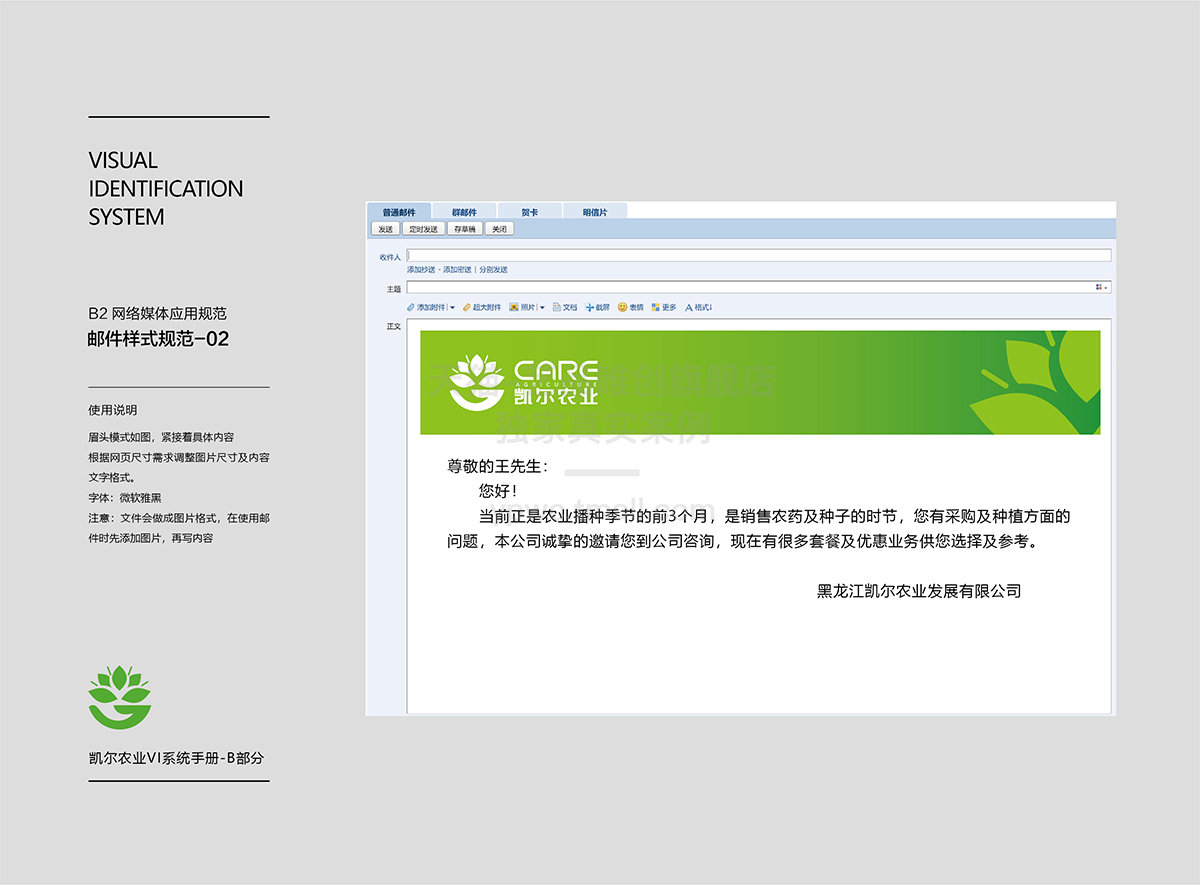Click the 截屏 screenshot icon

pos(590,308)
